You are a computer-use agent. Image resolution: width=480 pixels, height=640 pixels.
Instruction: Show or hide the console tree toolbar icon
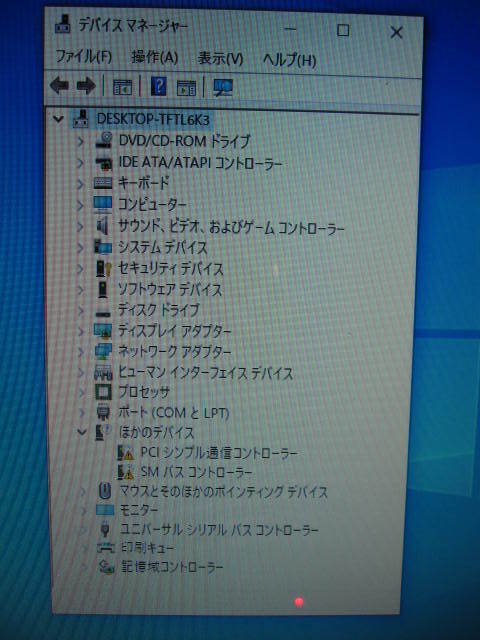122,87
